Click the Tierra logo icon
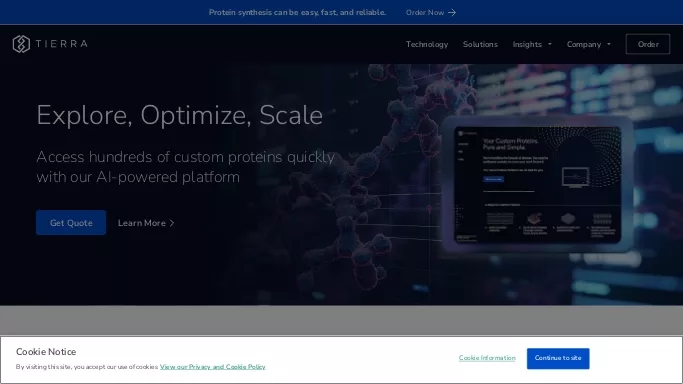The width and height of the screenshot is (683, 384). click(21, 44)
